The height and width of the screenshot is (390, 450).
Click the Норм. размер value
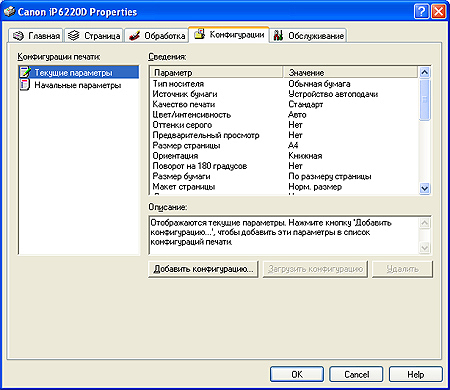(x=315, y=187)
